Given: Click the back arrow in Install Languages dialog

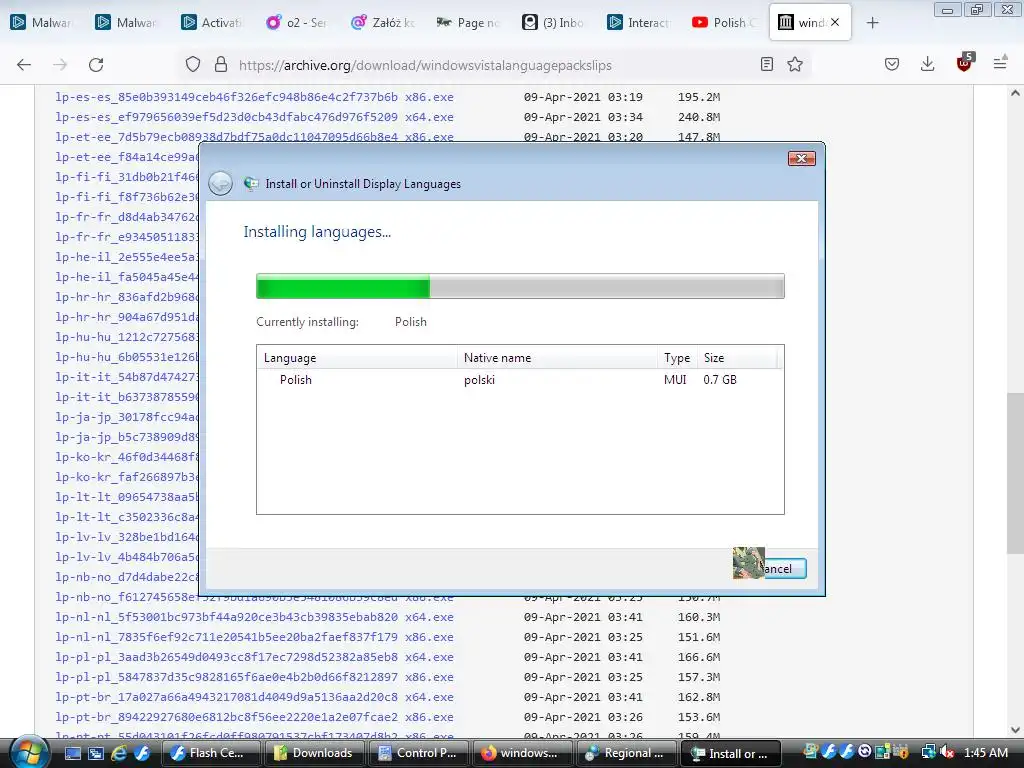Looking at the screenshot, I should [221, 184].
